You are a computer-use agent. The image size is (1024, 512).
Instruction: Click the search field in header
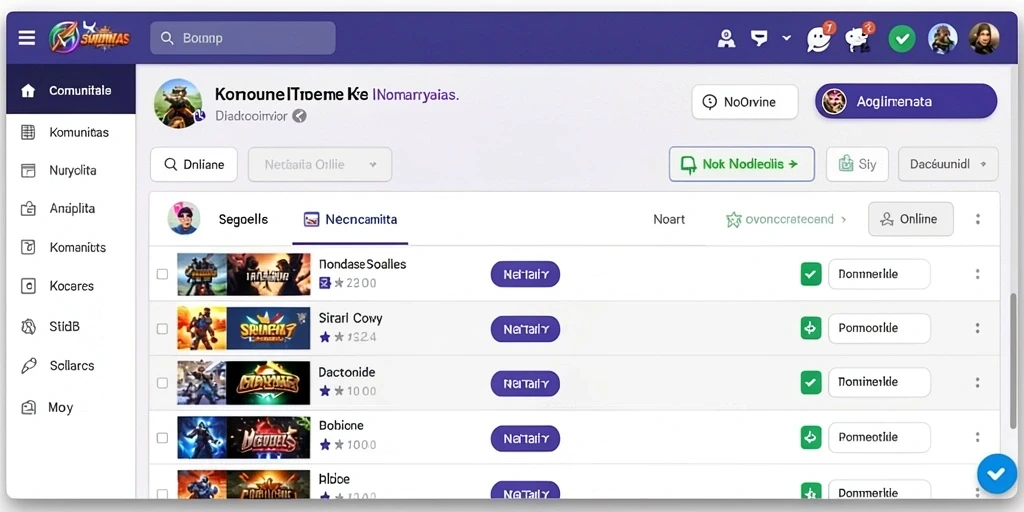tap(243, 38)
